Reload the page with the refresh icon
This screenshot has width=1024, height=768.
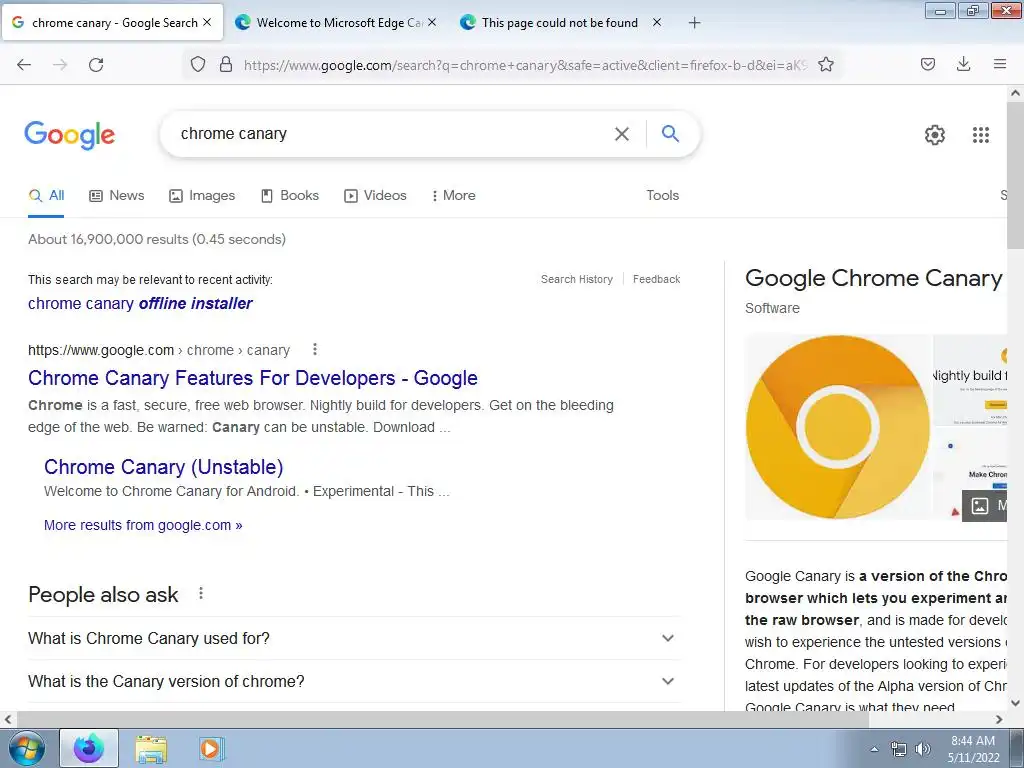pyautogui.click(x=96, y=65)
